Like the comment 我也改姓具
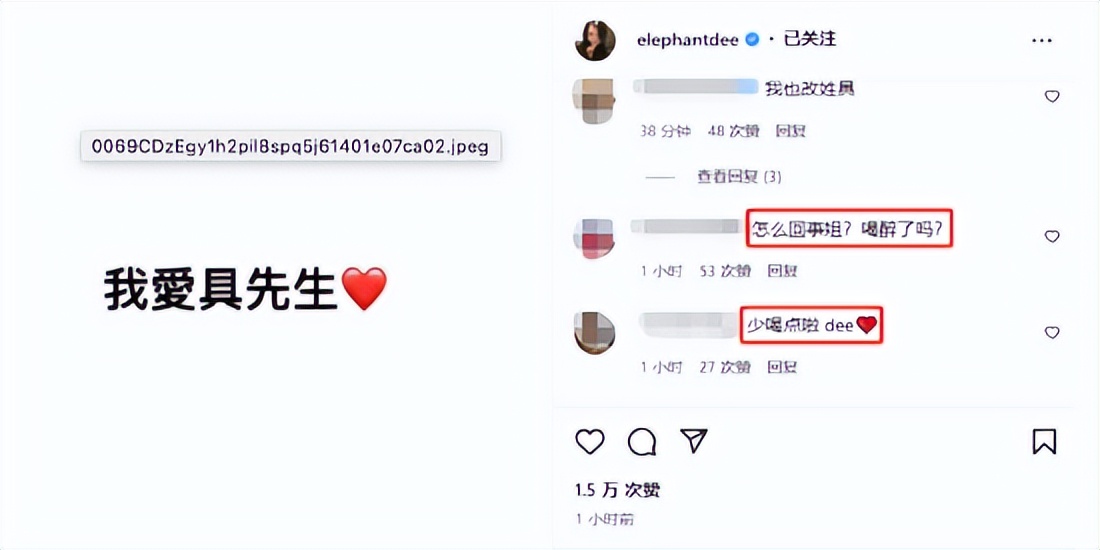 1052,96
